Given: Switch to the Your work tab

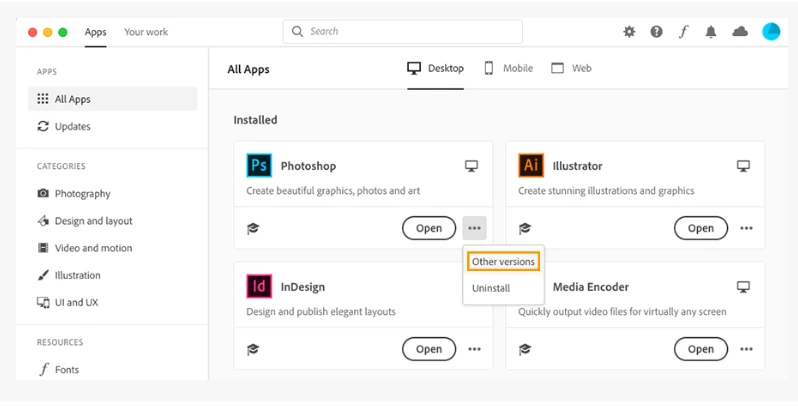Looking at the screenshot, I should (x=146, y=32).
